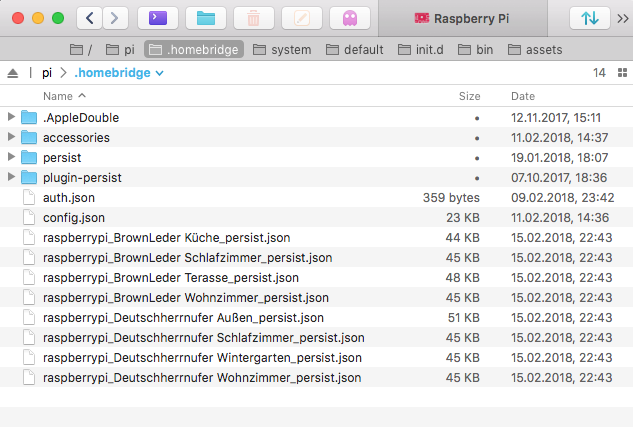Open the terminal from the toolbar
The height and width of the screenshot is (446, 633).
157,18
